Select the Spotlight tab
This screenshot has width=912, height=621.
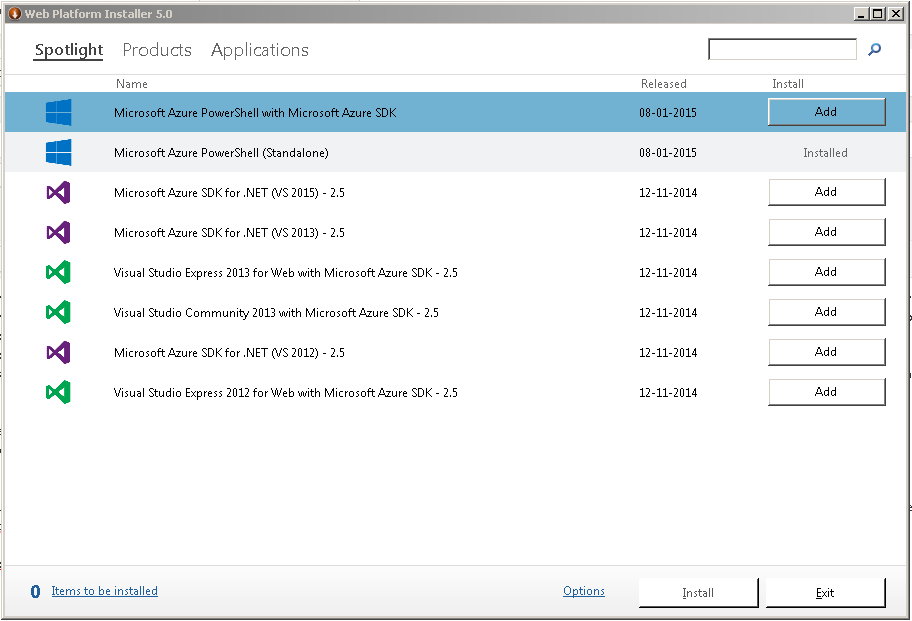click(69, 50)
